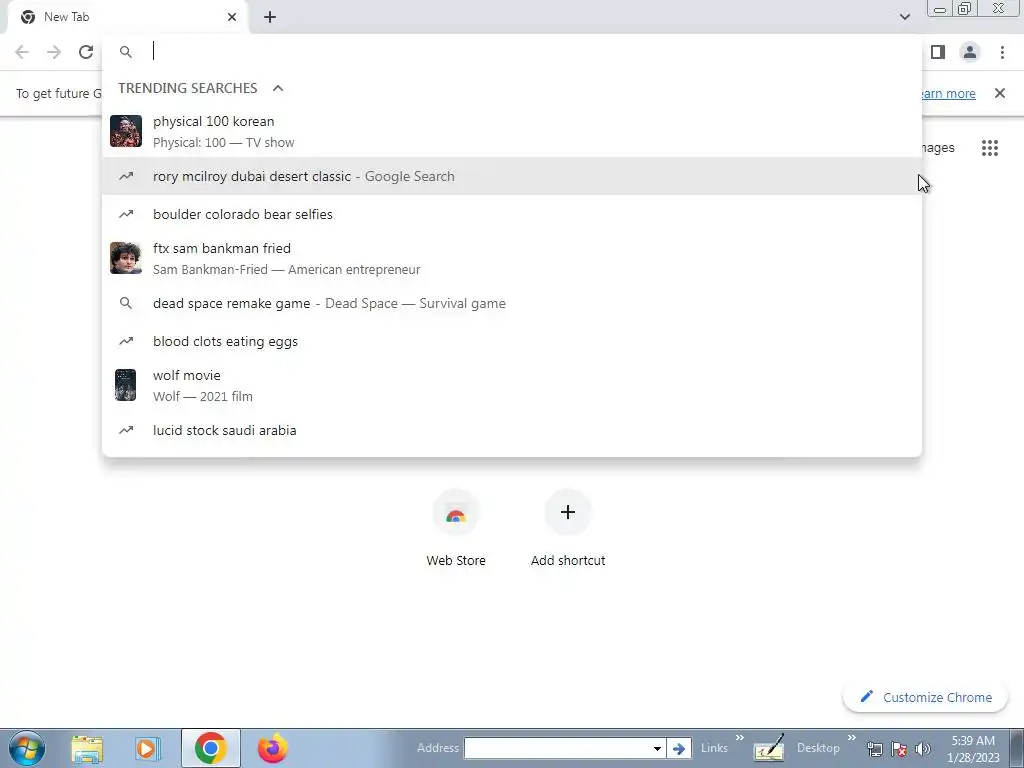
Task: Click the omnibox search magnifier icon
Action: (x=126, y=52)
